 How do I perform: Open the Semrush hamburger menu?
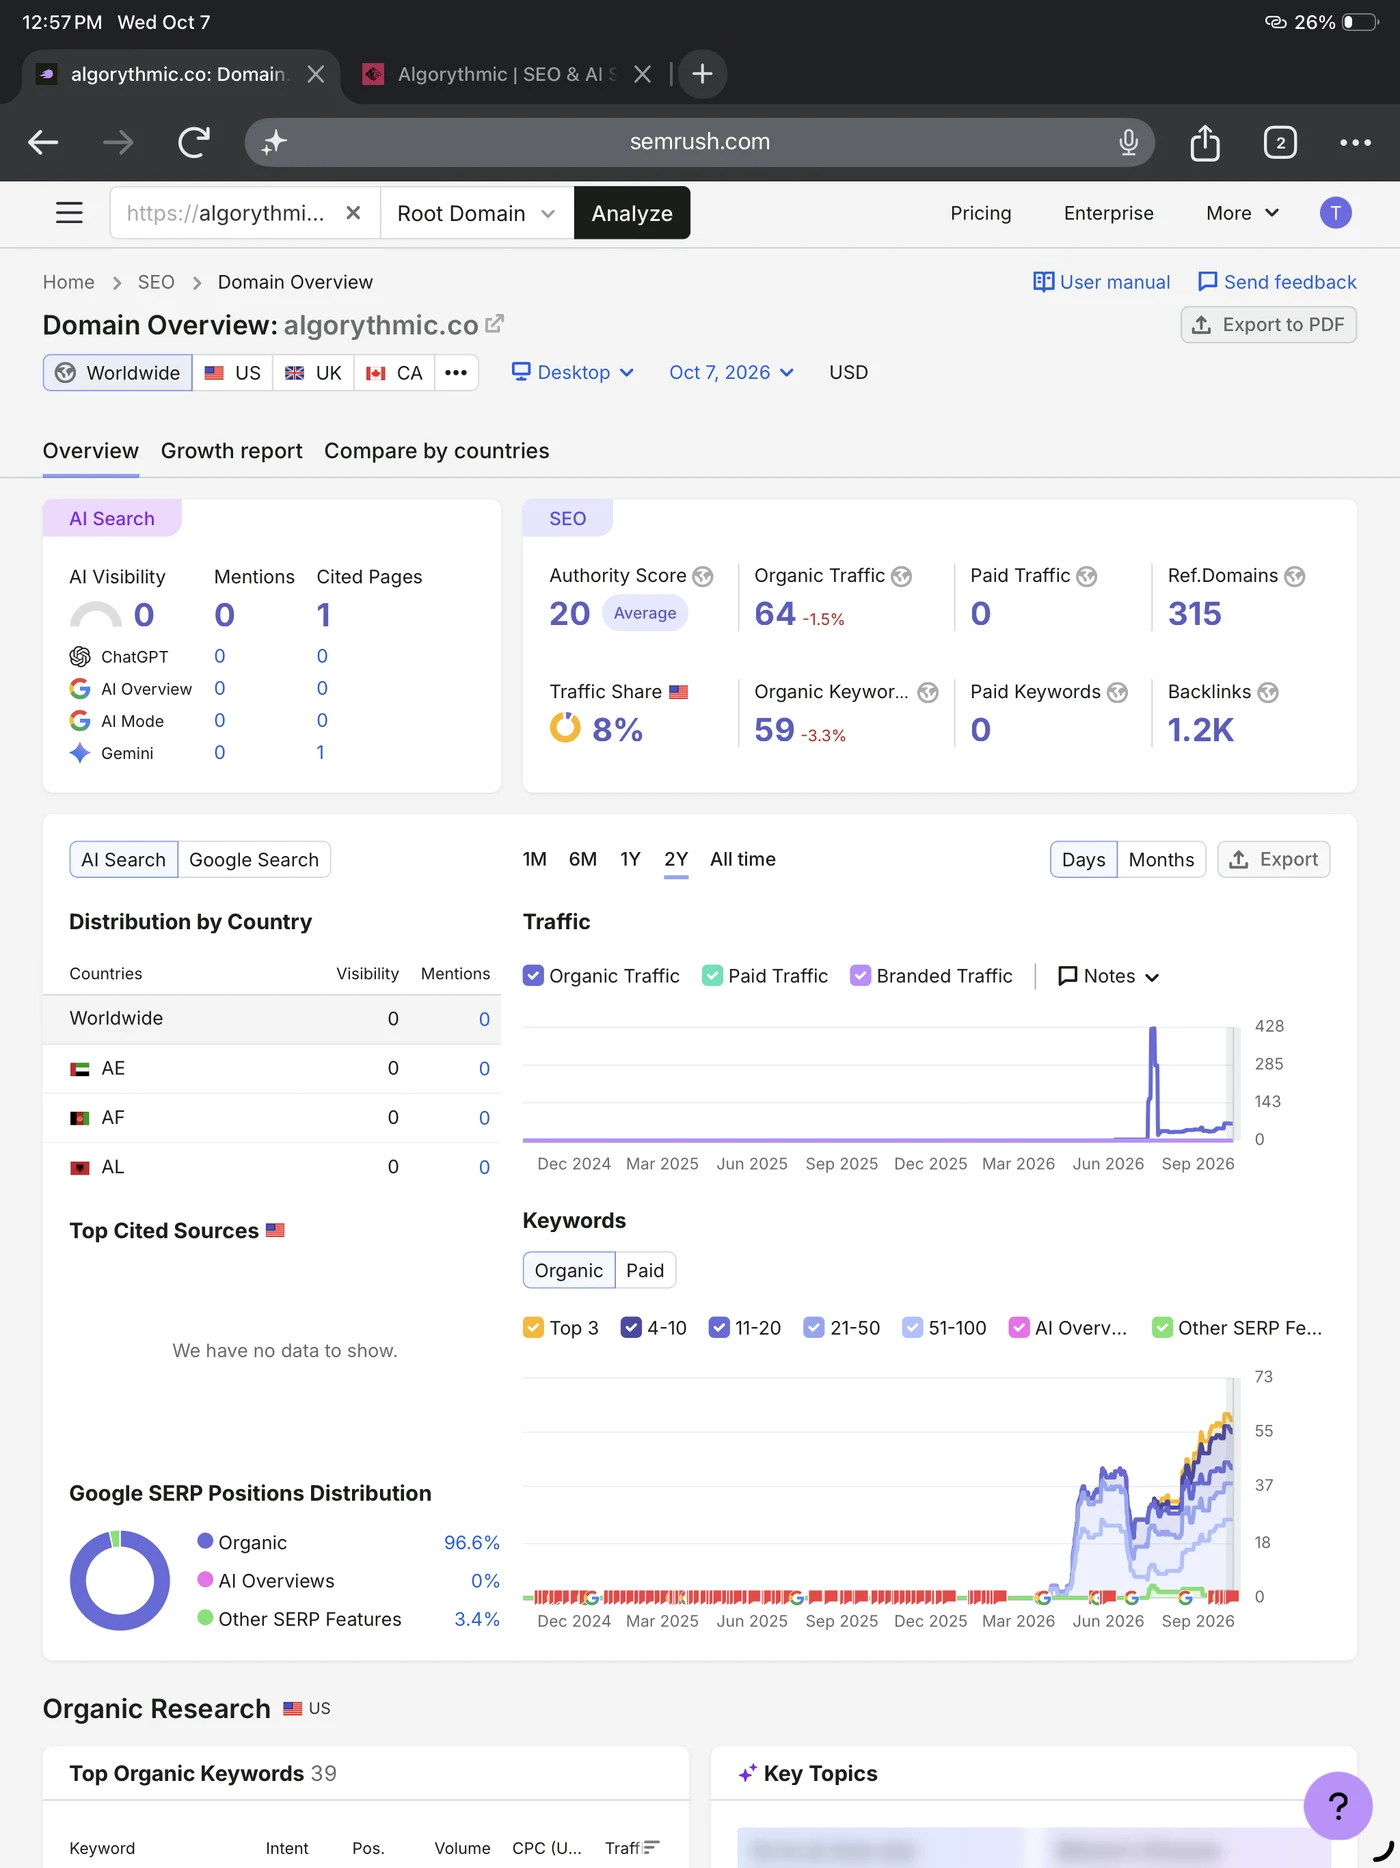(69, 213)
